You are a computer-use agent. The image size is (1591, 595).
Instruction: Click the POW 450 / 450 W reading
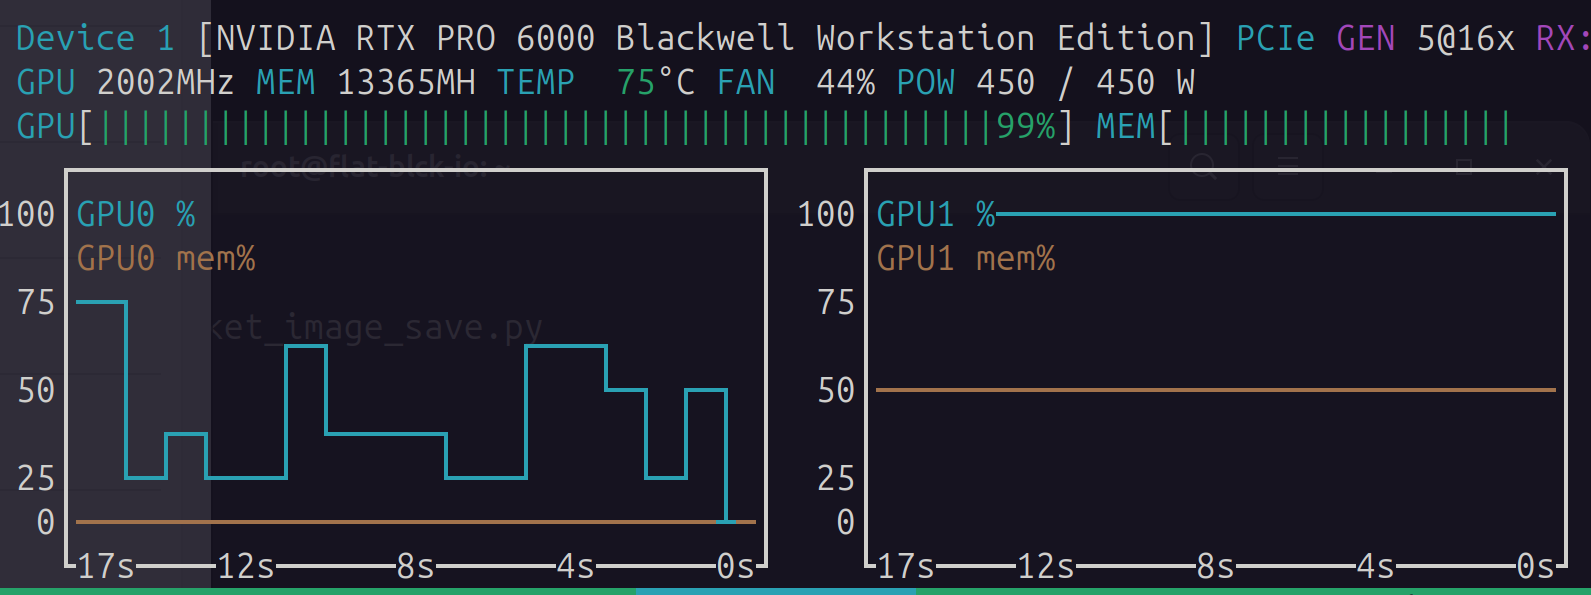click(x=1045, y=82)
